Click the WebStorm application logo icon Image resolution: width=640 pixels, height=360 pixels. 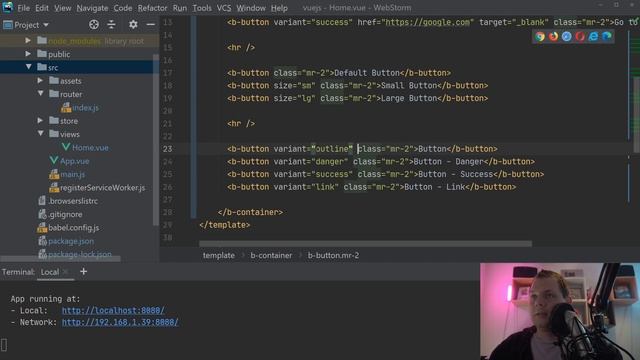7,7
